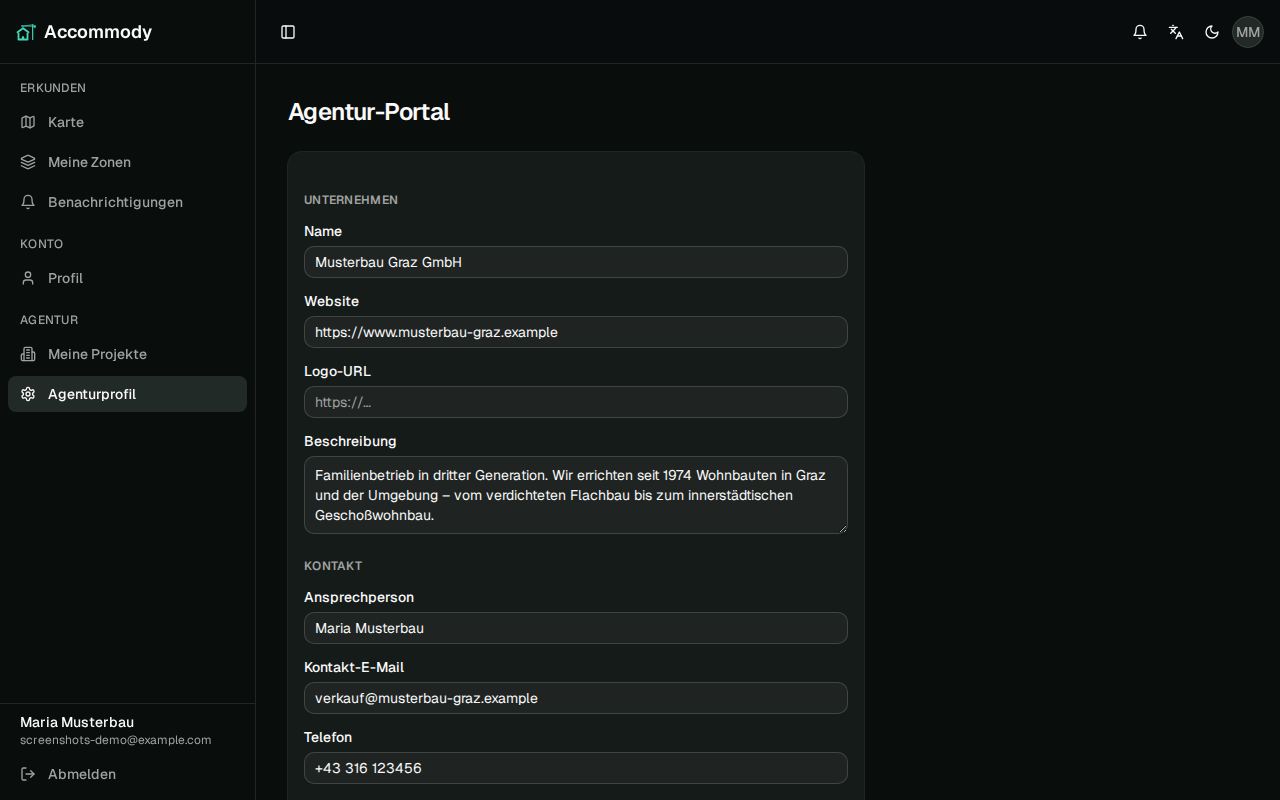Viewport: 1280px width, 800px height.
Task: Select Profil under Konto
Action: click(x=127, y=278)
